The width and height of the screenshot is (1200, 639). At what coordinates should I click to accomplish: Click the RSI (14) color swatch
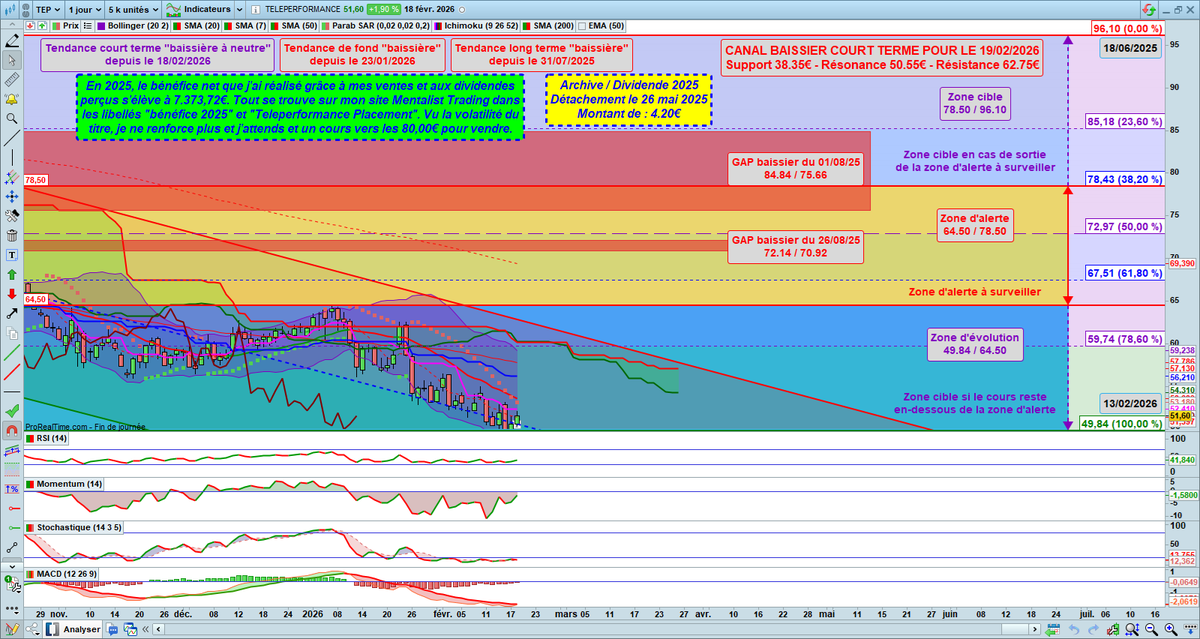tap(30, 438)
